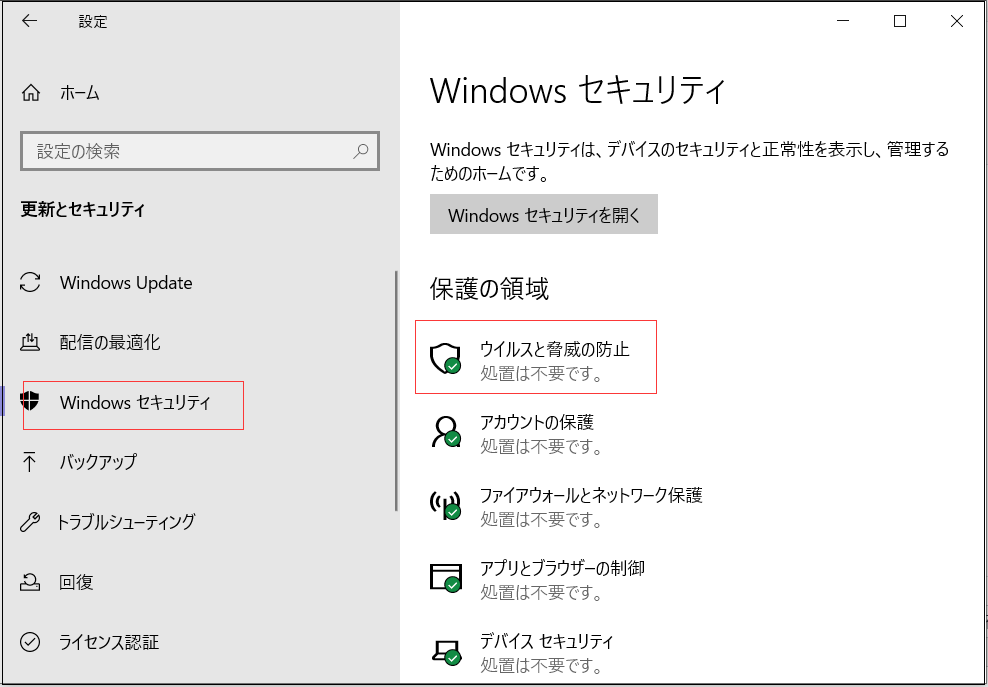The width and height of the screenshot is (988, 687).
Task: Click the firewall network signal icon
Action: click(444, 504)
